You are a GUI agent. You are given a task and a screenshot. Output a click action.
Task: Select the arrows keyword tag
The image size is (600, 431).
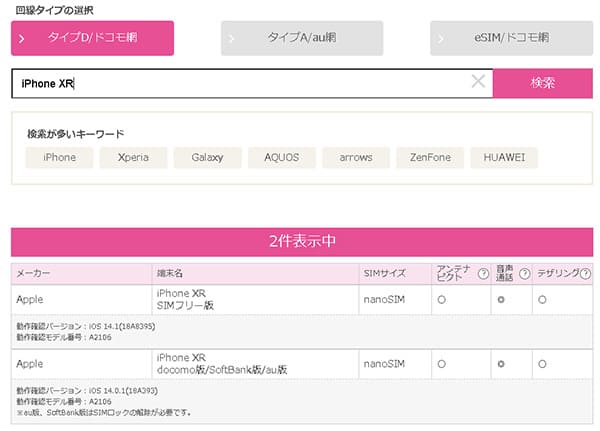pos(356,157)
